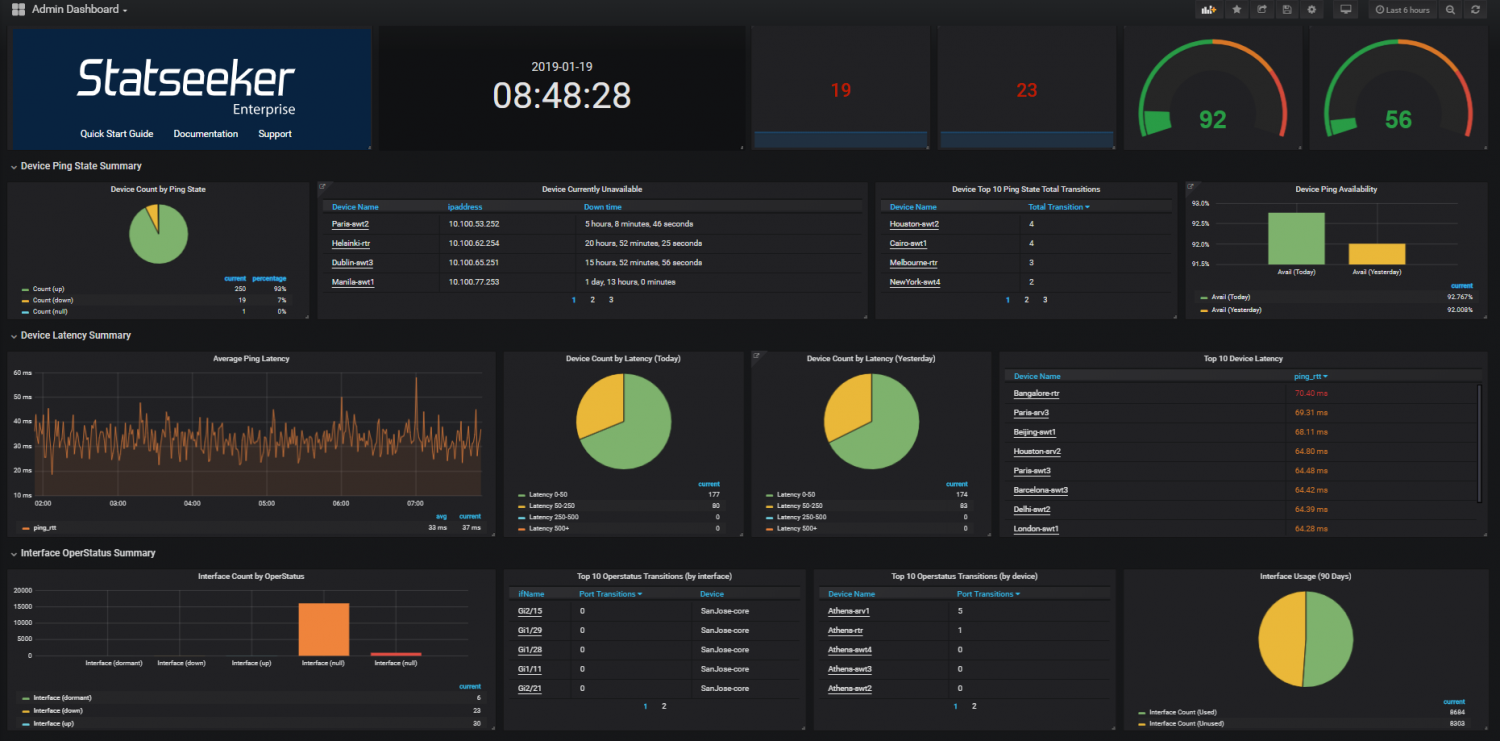Screen dimensions: 1500x741
Task: Go to page 2 of Ping State Total Transitions
Action: pyautogui.click(x=1026, y=299)
